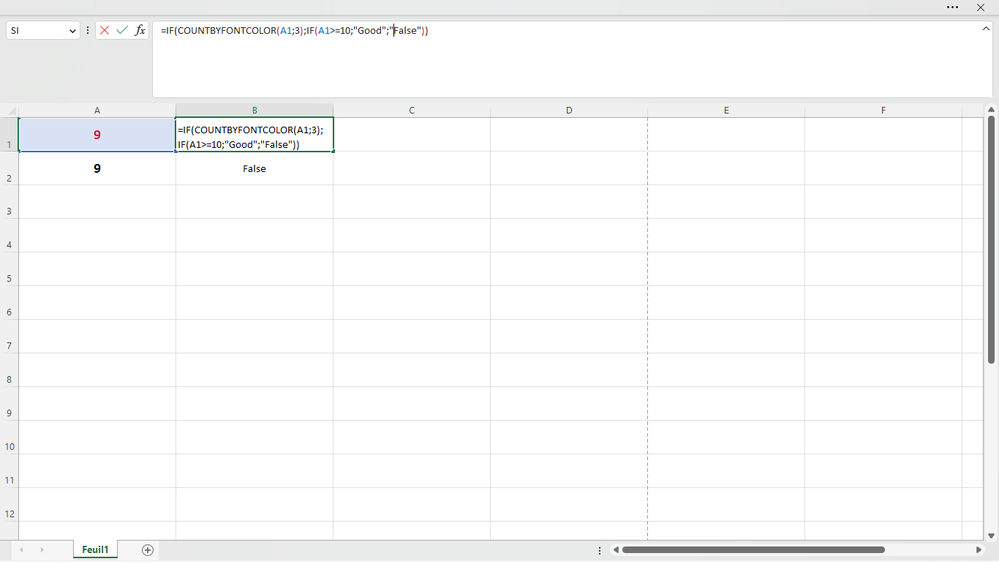Click the vertical scrollbar thumb
This screenshot has height=581, width=999.
tap(991, 240)
